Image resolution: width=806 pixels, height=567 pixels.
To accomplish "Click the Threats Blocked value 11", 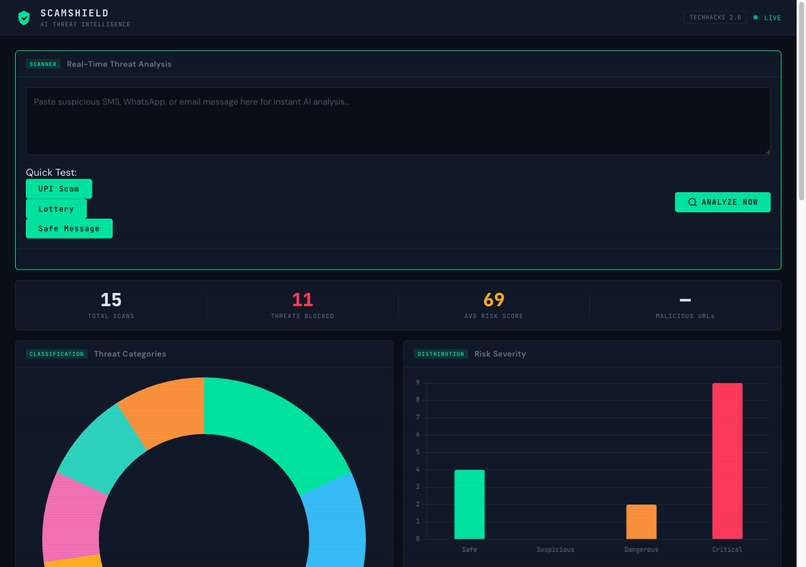I will (x=302, y=299).
